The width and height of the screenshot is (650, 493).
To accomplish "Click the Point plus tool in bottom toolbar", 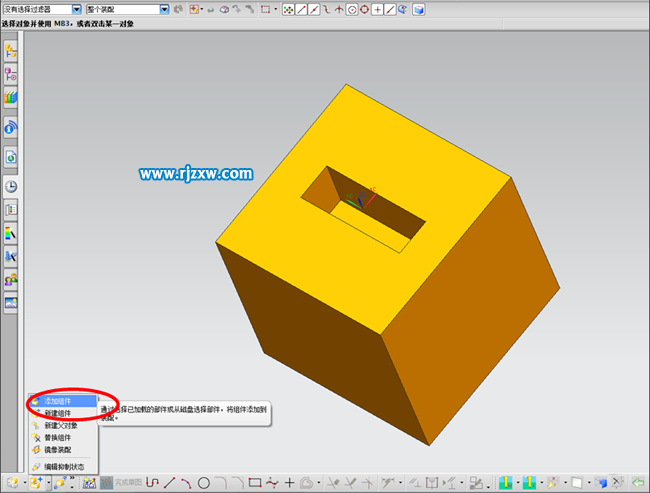I will (290, 483).
